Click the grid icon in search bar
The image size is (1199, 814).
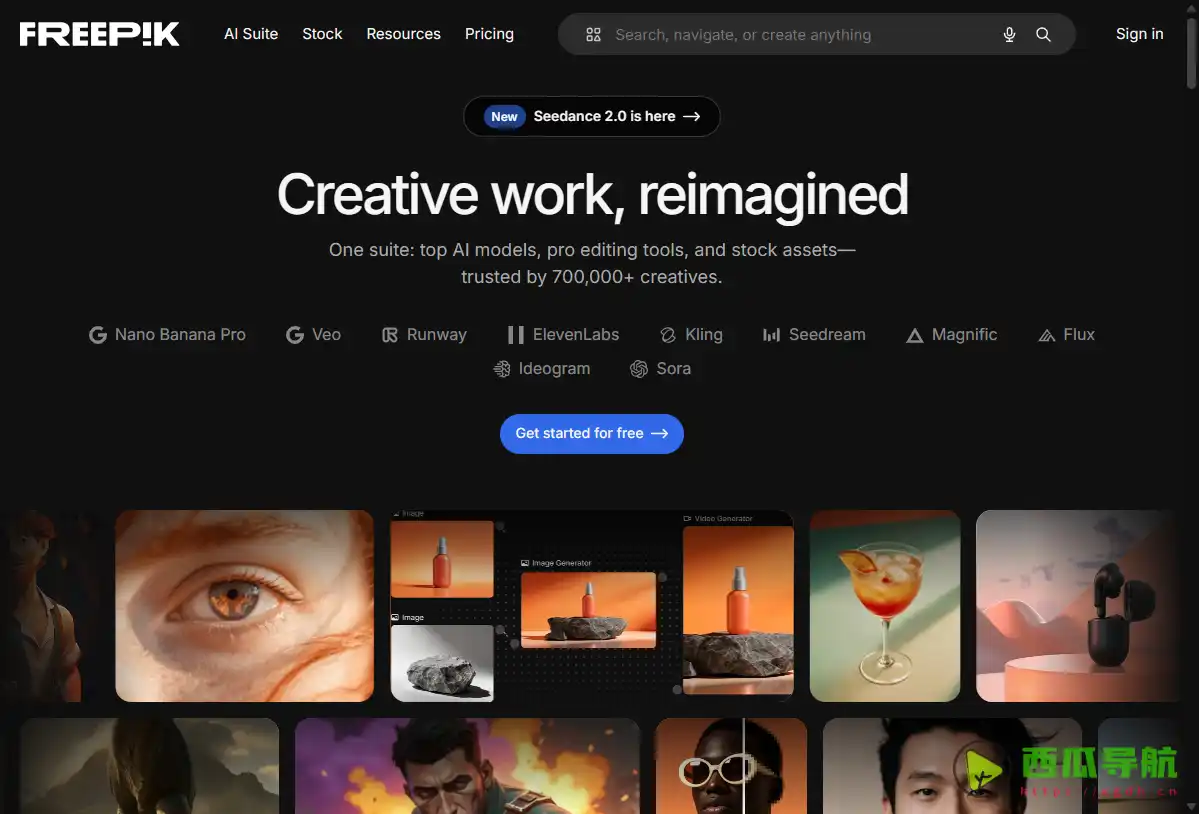click(x=593, y=35)
